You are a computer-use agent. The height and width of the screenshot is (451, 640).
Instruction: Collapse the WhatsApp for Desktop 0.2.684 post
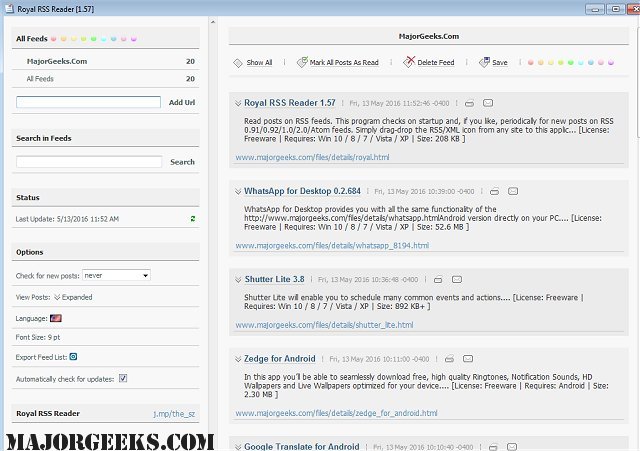click(238, 192)
